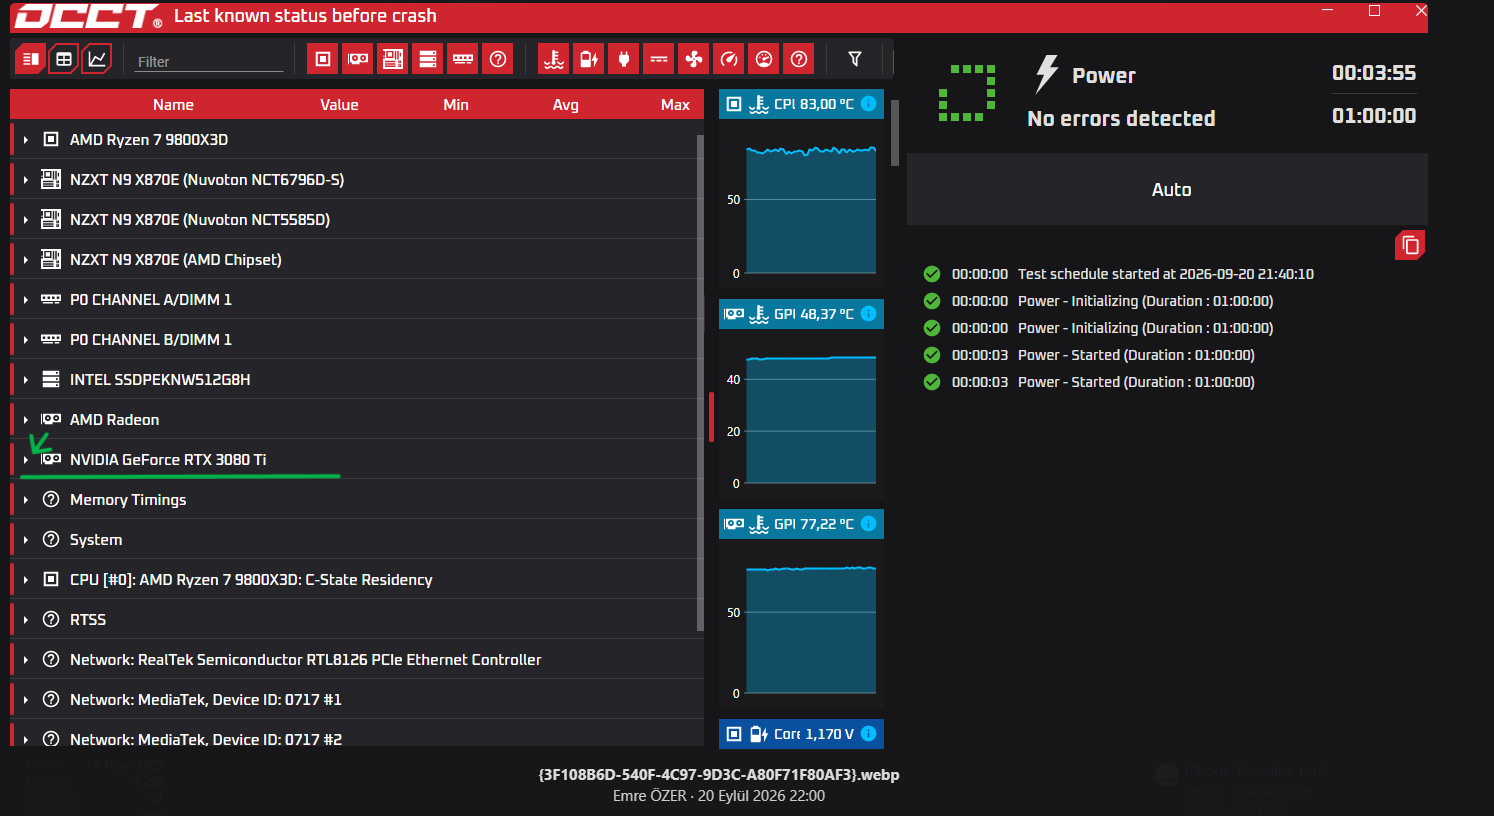Toggle the memory module hardware filter icon
This screenshot has height=816, width=1494.
click(x=462, y=59)
